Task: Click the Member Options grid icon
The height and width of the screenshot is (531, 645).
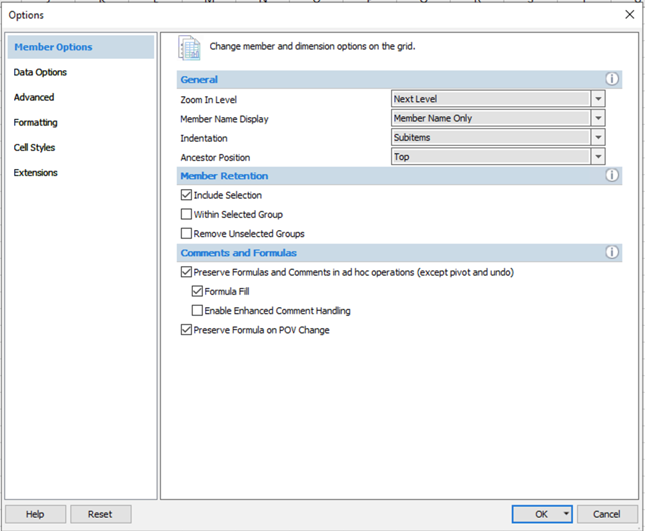Action: point(189,48)
